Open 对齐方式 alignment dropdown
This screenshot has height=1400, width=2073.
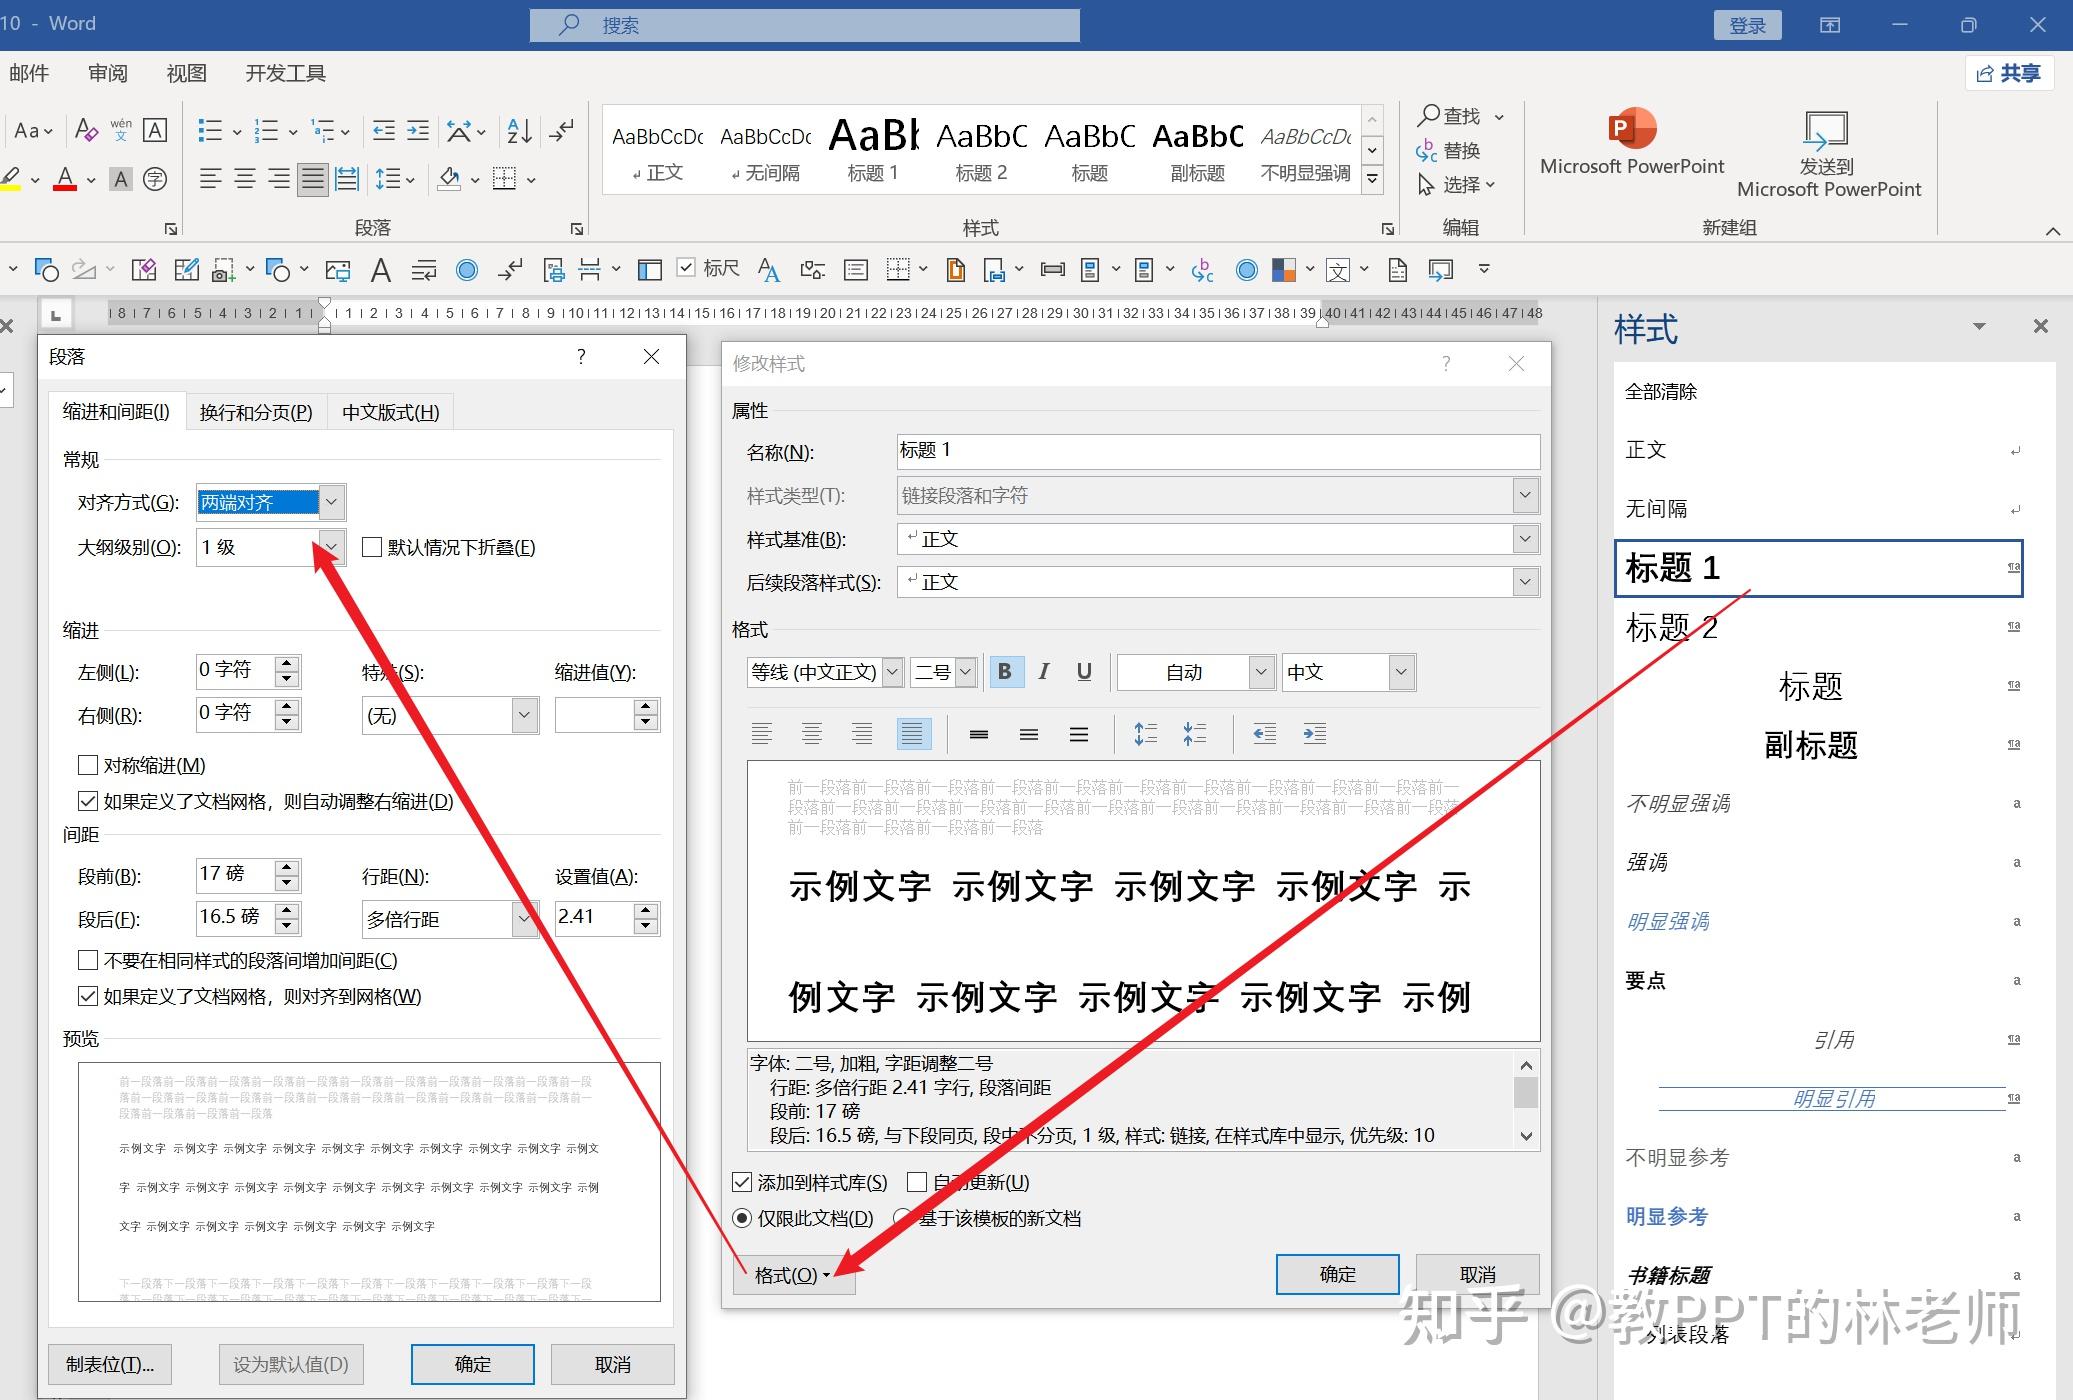[332, 502]
